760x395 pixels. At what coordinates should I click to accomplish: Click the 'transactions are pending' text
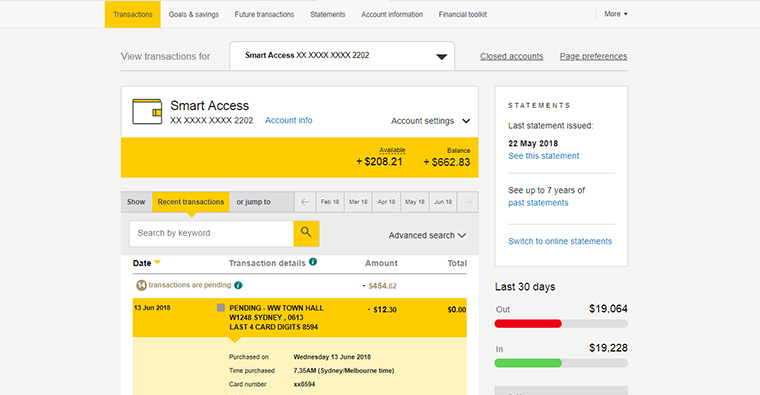pos(190,285)
